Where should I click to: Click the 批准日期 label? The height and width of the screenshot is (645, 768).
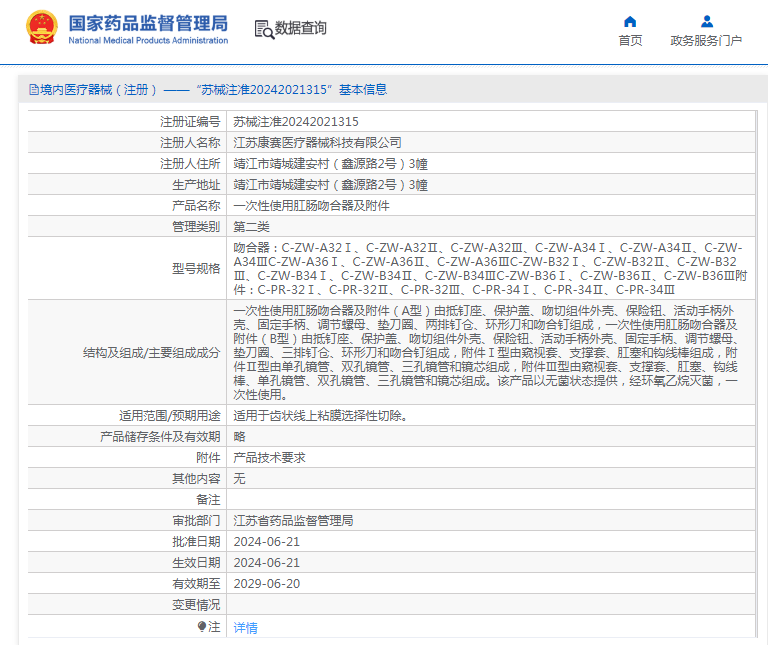[196, 542]
